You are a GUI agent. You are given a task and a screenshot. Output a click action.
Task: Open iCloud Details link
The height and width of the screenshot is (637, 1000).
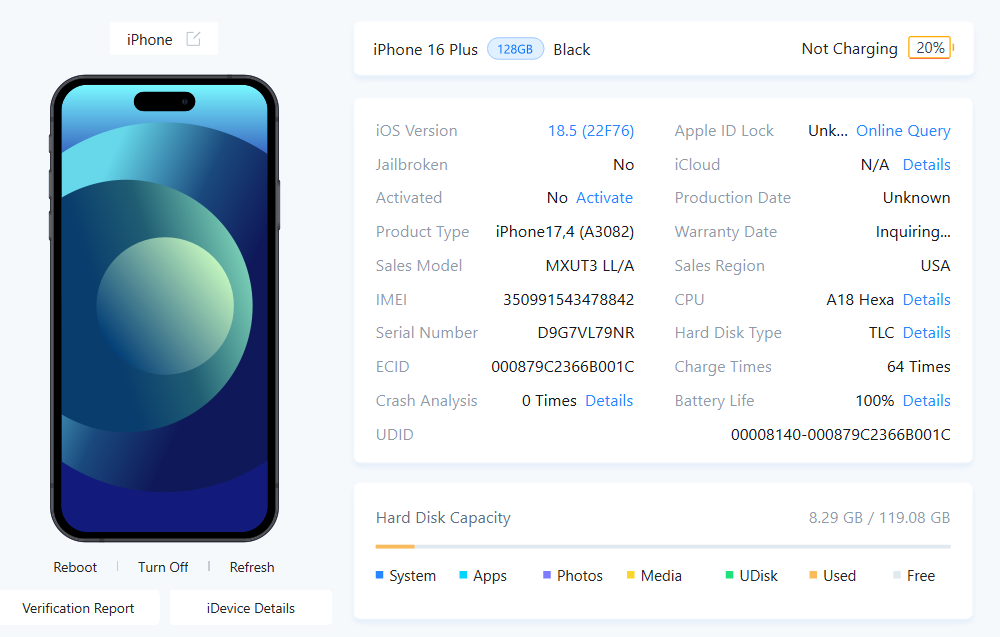click(x=927, y=165)
